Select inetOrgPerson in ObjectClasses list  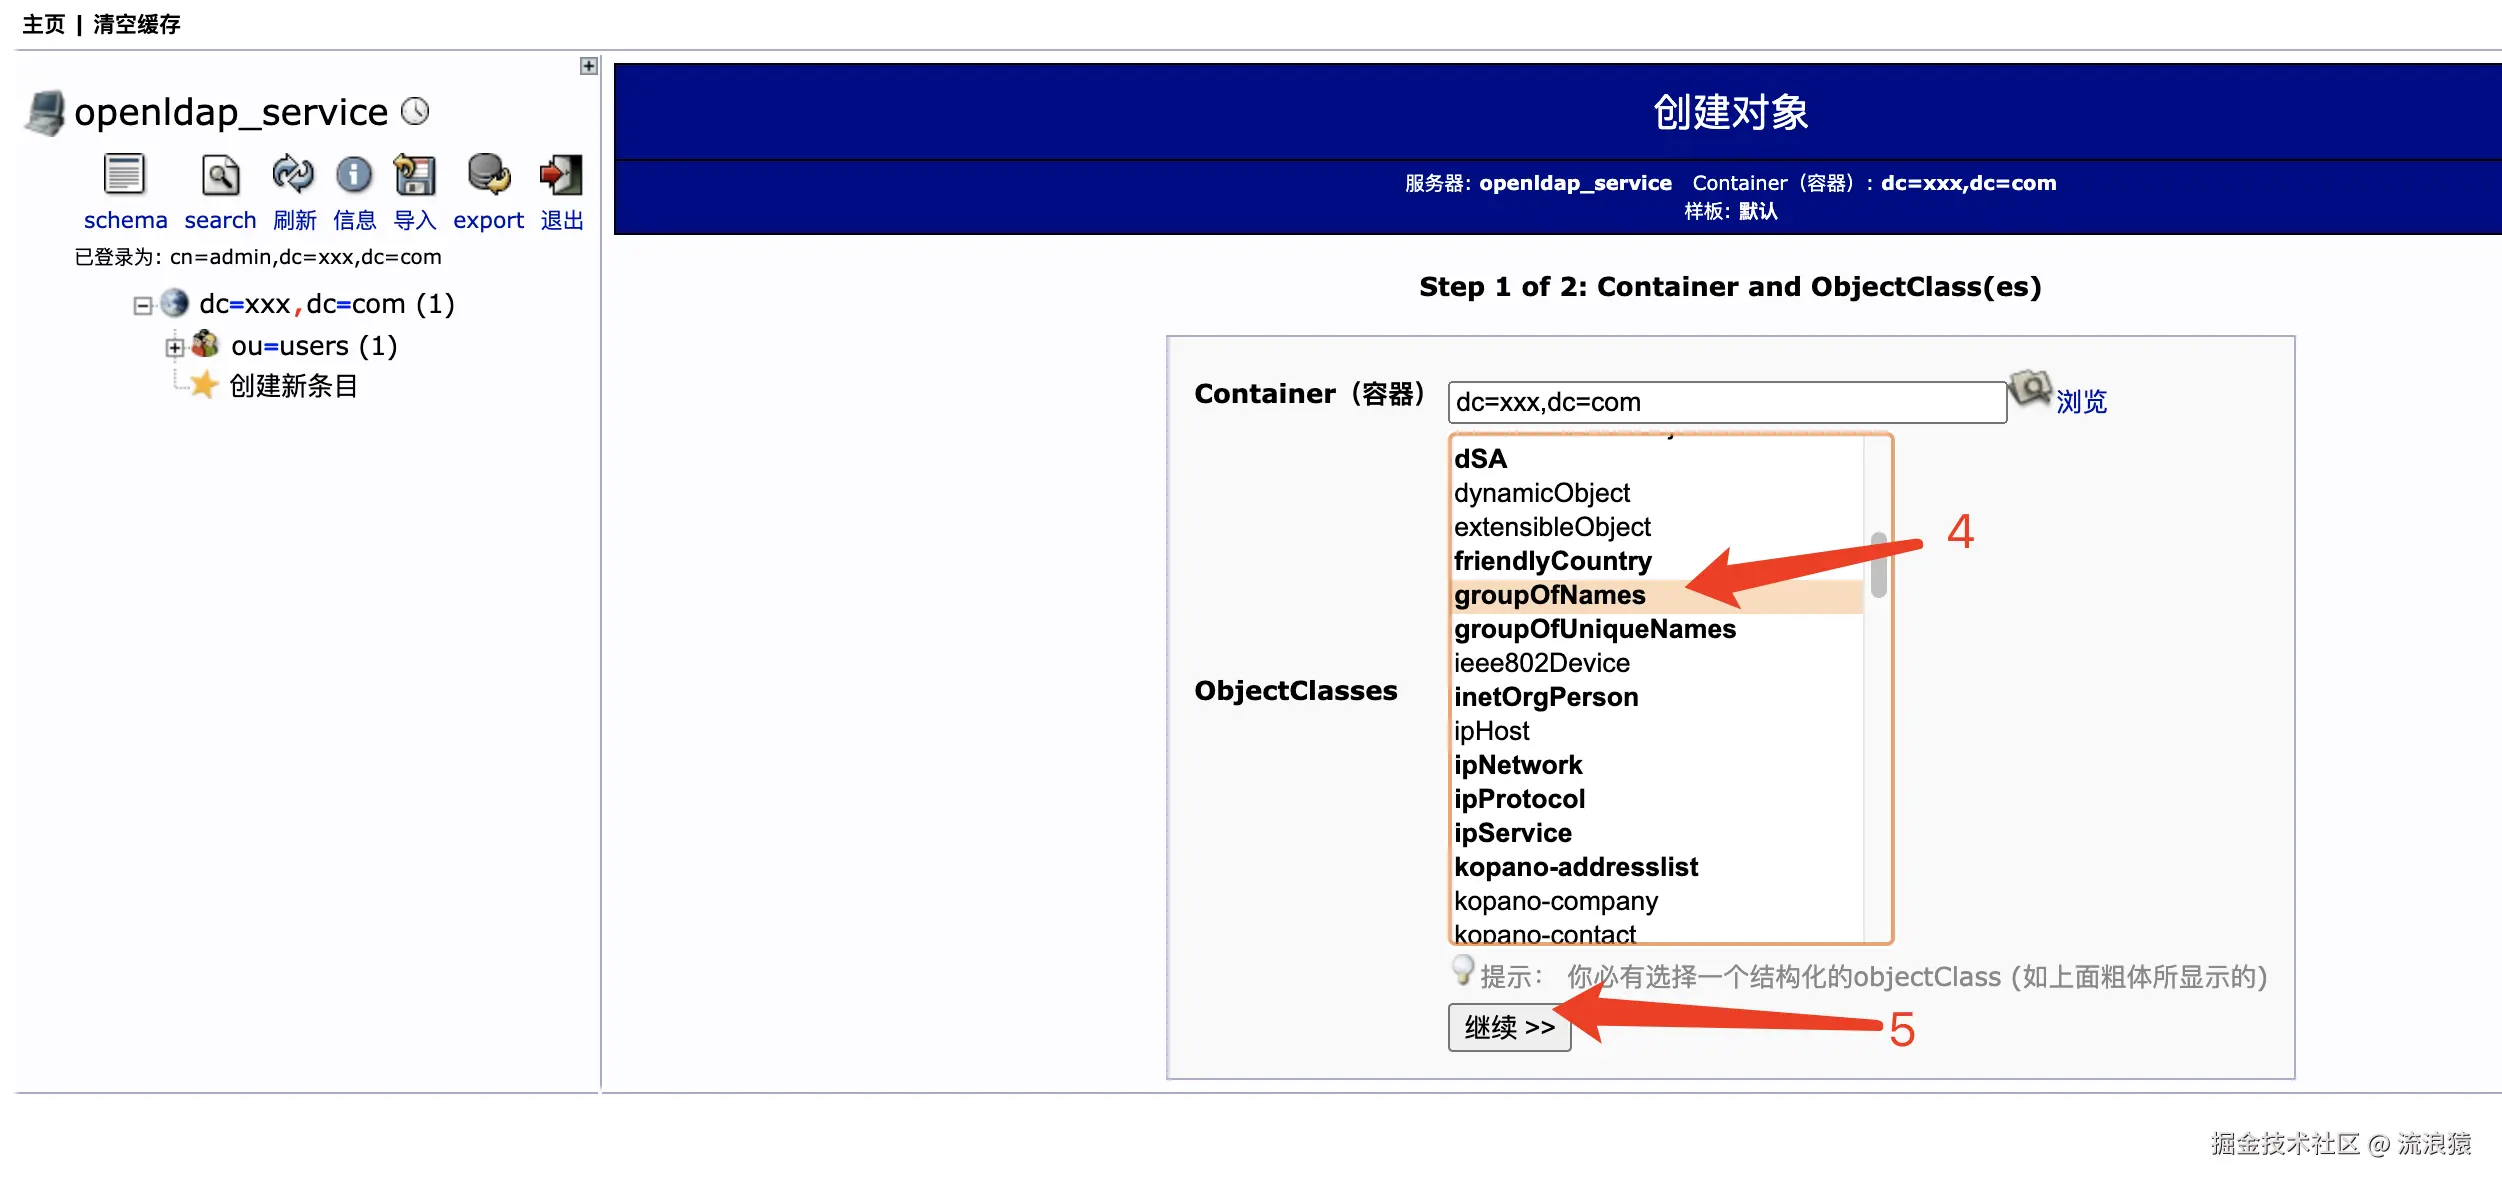1546,697
